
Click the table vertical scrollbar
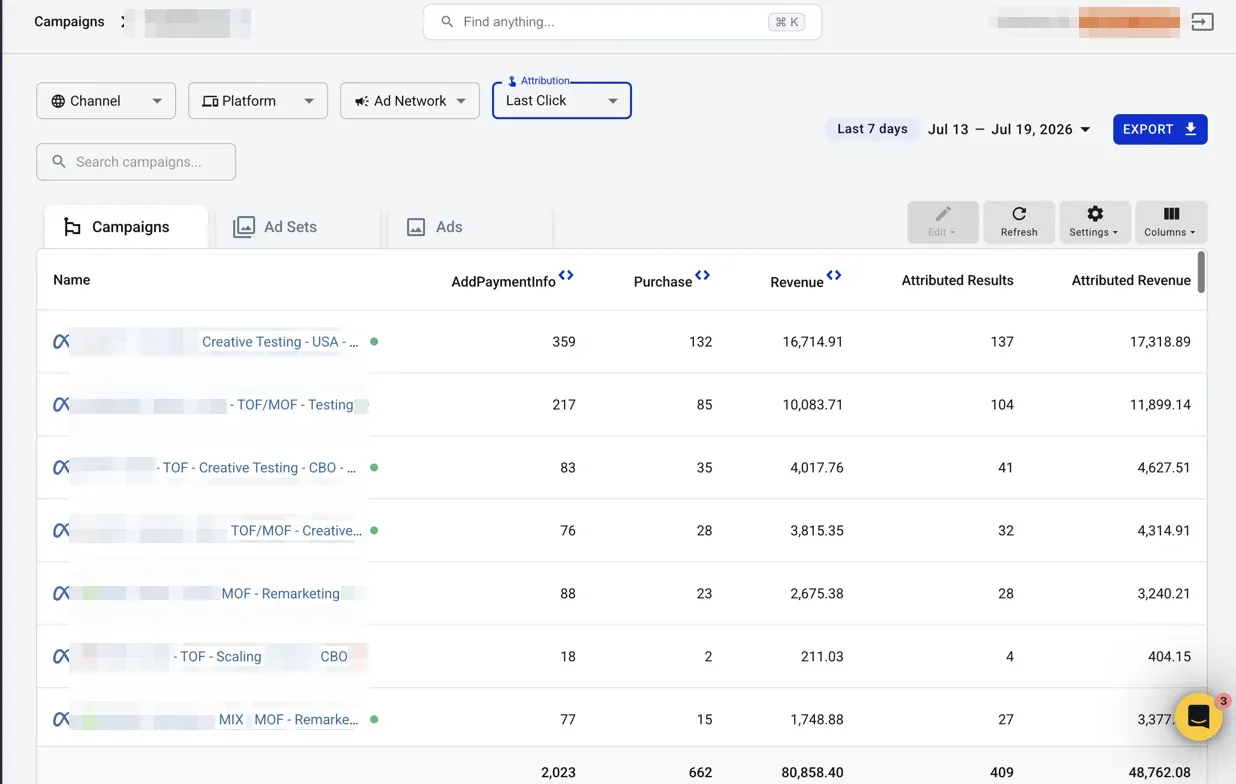click(x=1200, y=272)
